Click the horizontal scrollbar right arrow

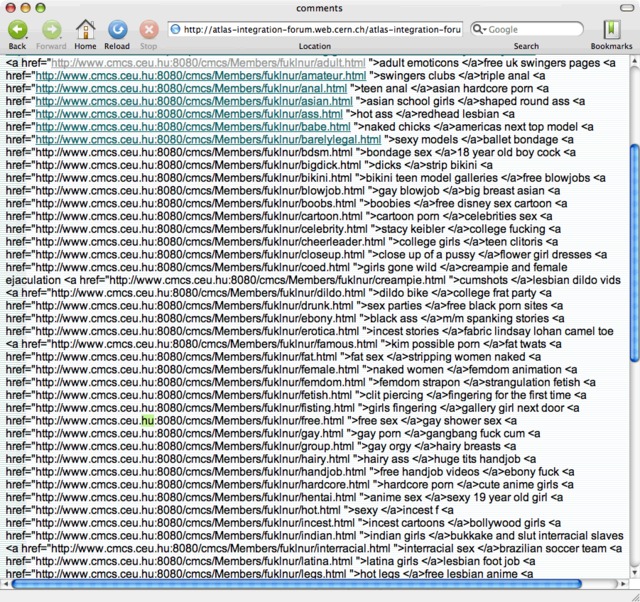pyautogui.click(x=623, y=584)
